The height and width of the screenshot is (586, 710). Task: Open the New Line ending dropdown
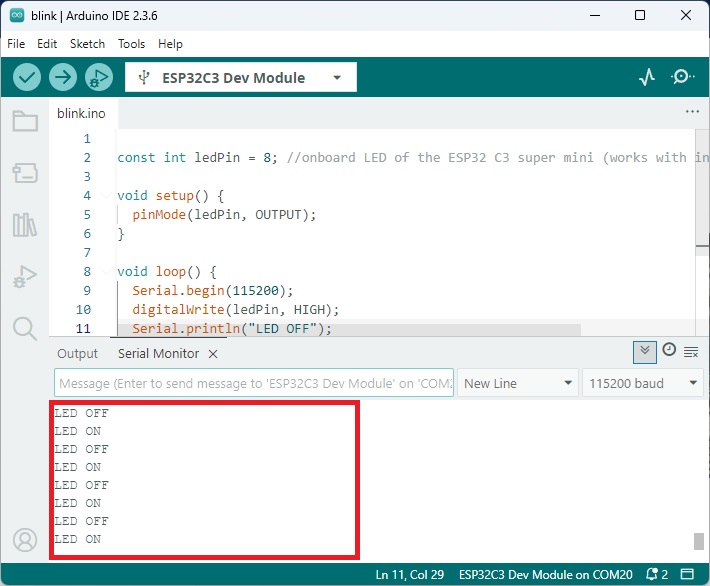tap(518, 383)
